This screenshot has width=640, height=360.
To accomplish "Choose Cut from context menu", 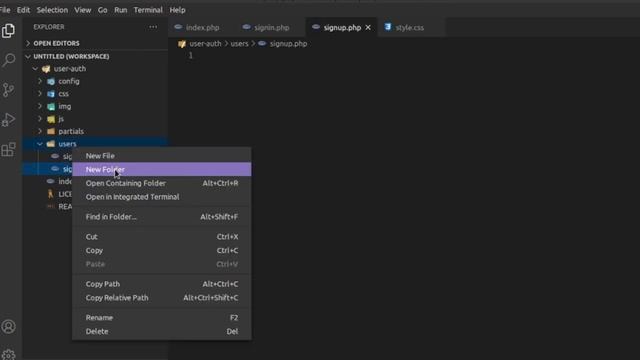I will (x=162, y=237).
